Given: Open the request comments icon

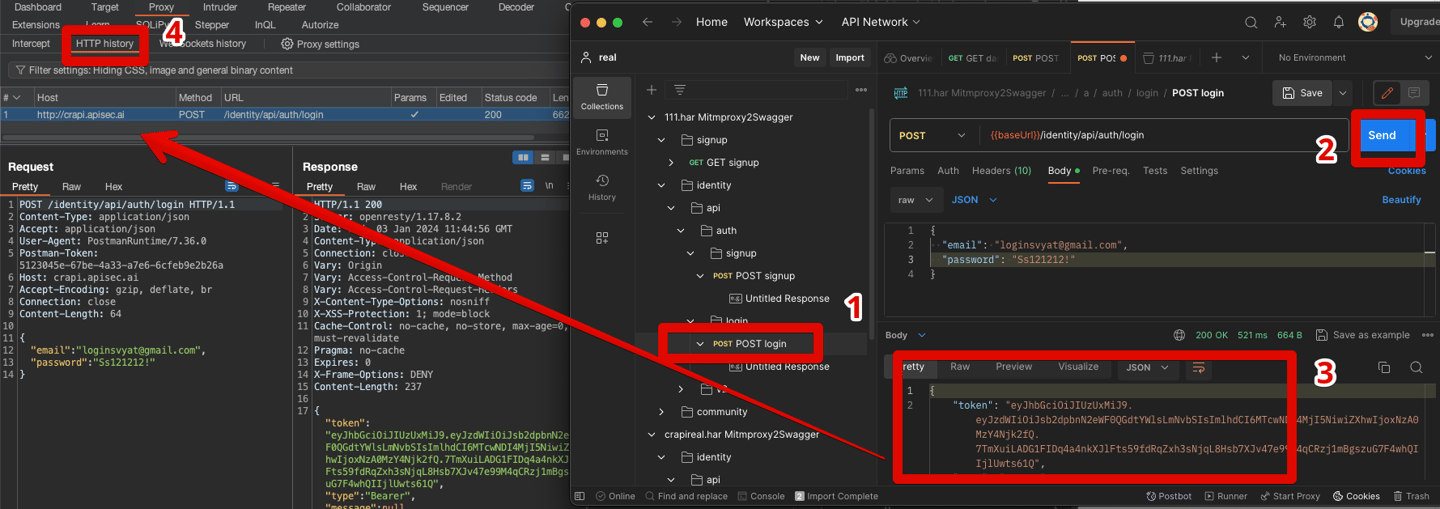Looking at the screenshot, I should (x=1414, y=93).
